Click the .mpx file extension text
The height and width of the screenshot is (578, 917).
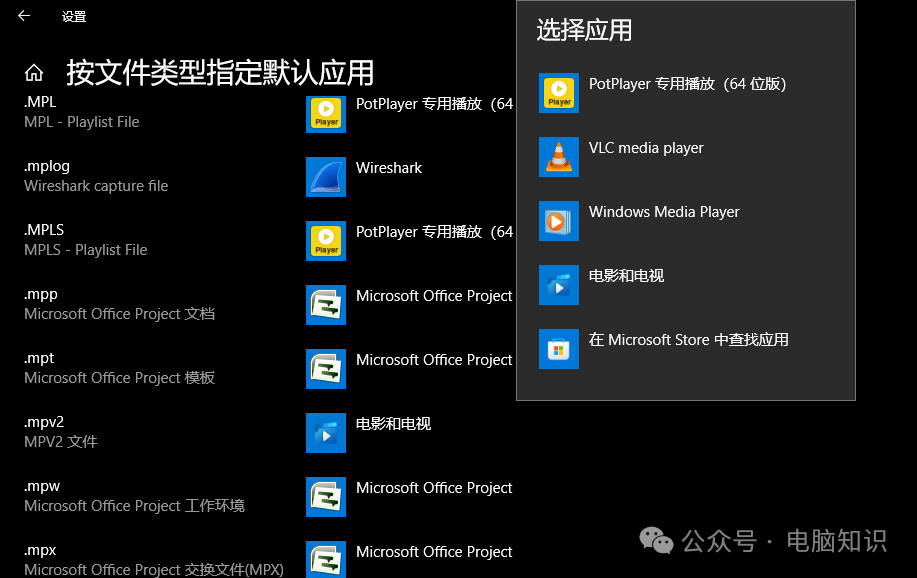[x=40, y=550]
